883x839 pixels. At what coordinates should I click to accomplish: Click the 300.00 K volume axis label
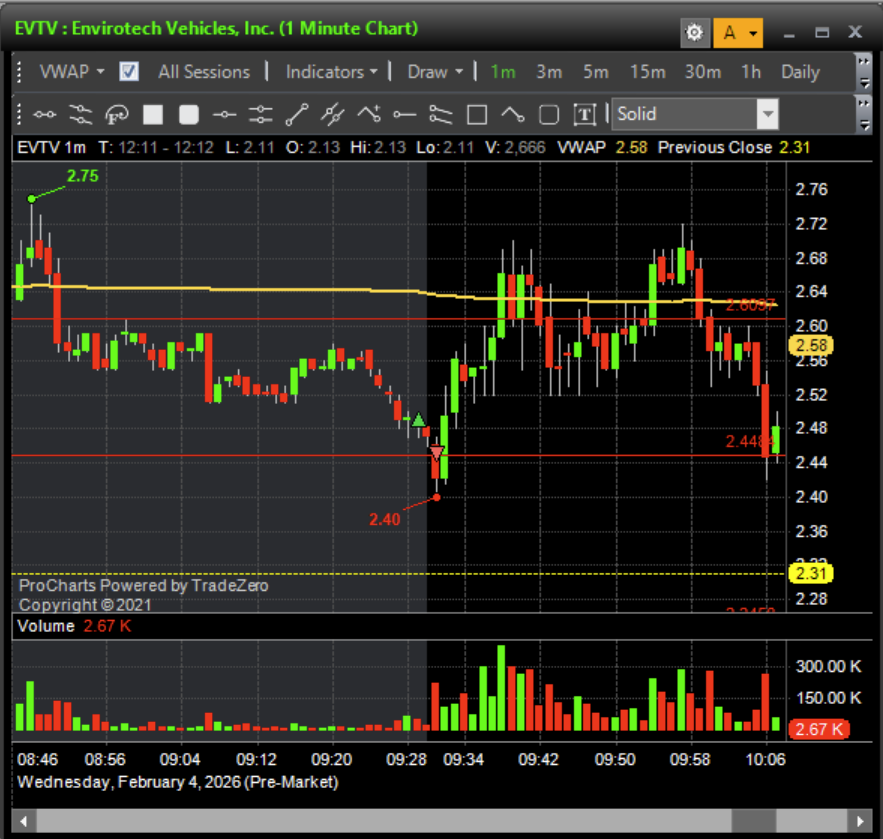[x=828, y=666]
